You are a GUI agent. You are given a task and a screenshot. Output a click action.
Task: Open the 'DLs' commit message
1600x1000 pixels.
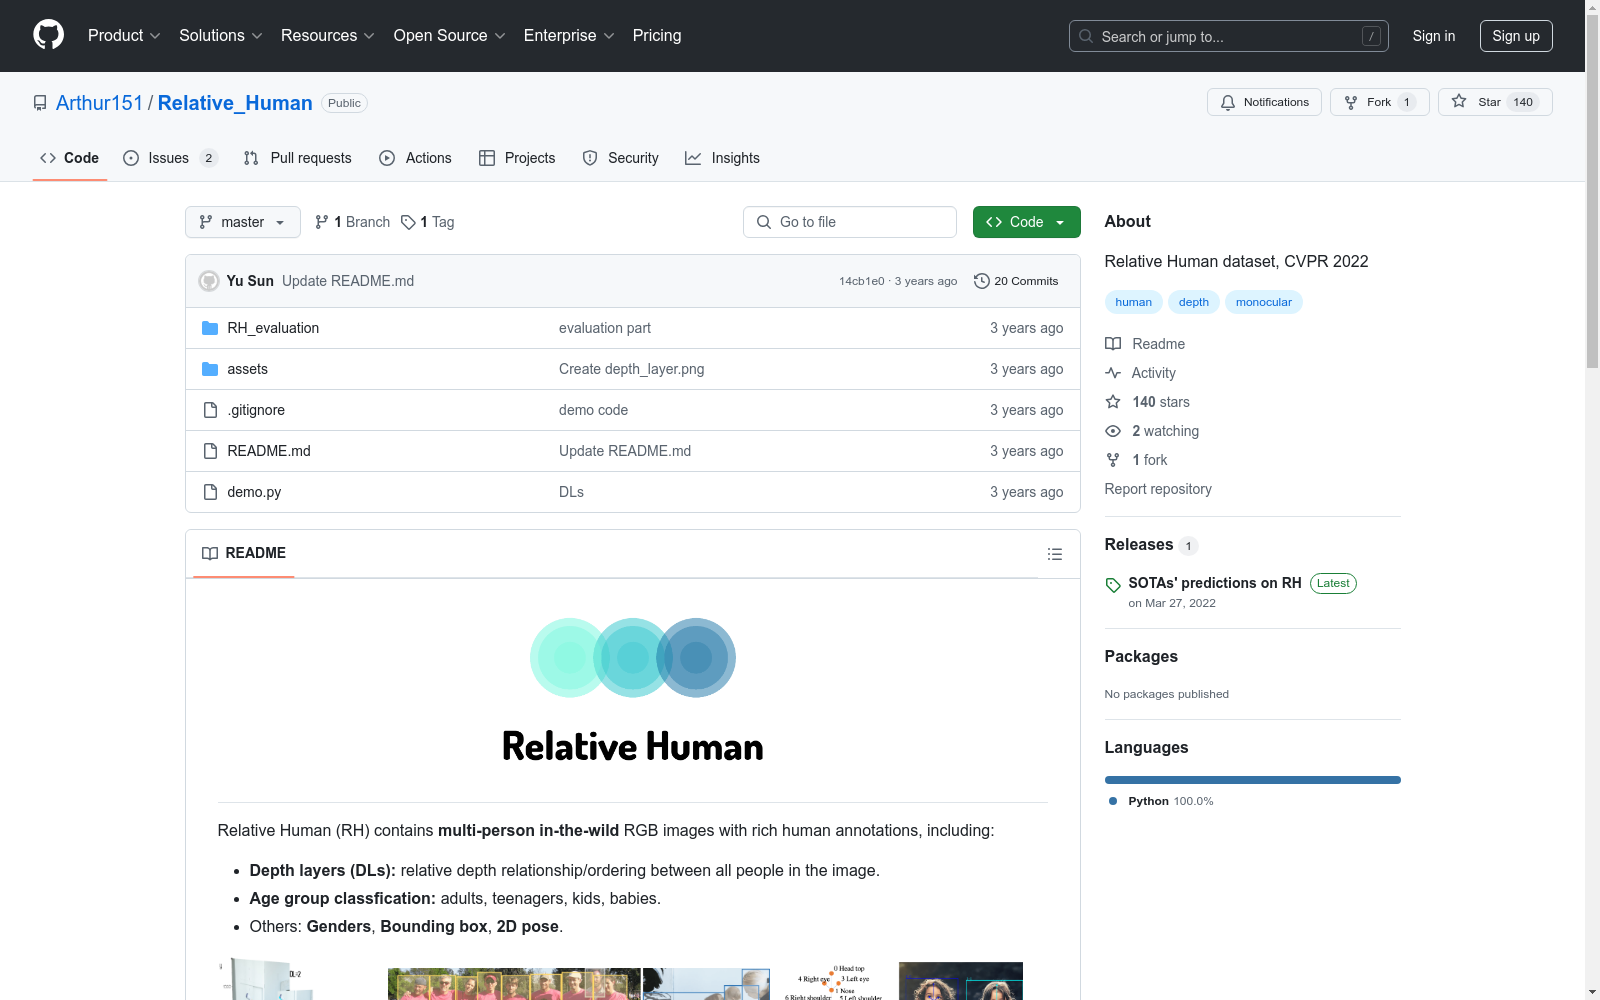pos(572,492)
